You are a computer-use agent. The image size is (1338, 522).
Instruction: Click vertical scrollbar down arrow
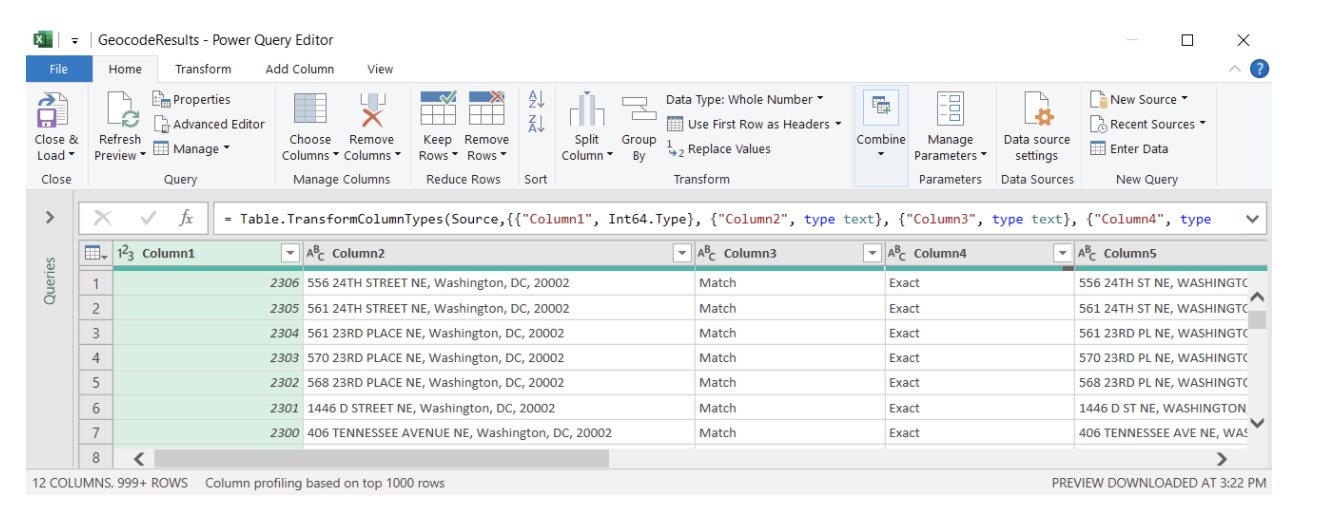1258,423
